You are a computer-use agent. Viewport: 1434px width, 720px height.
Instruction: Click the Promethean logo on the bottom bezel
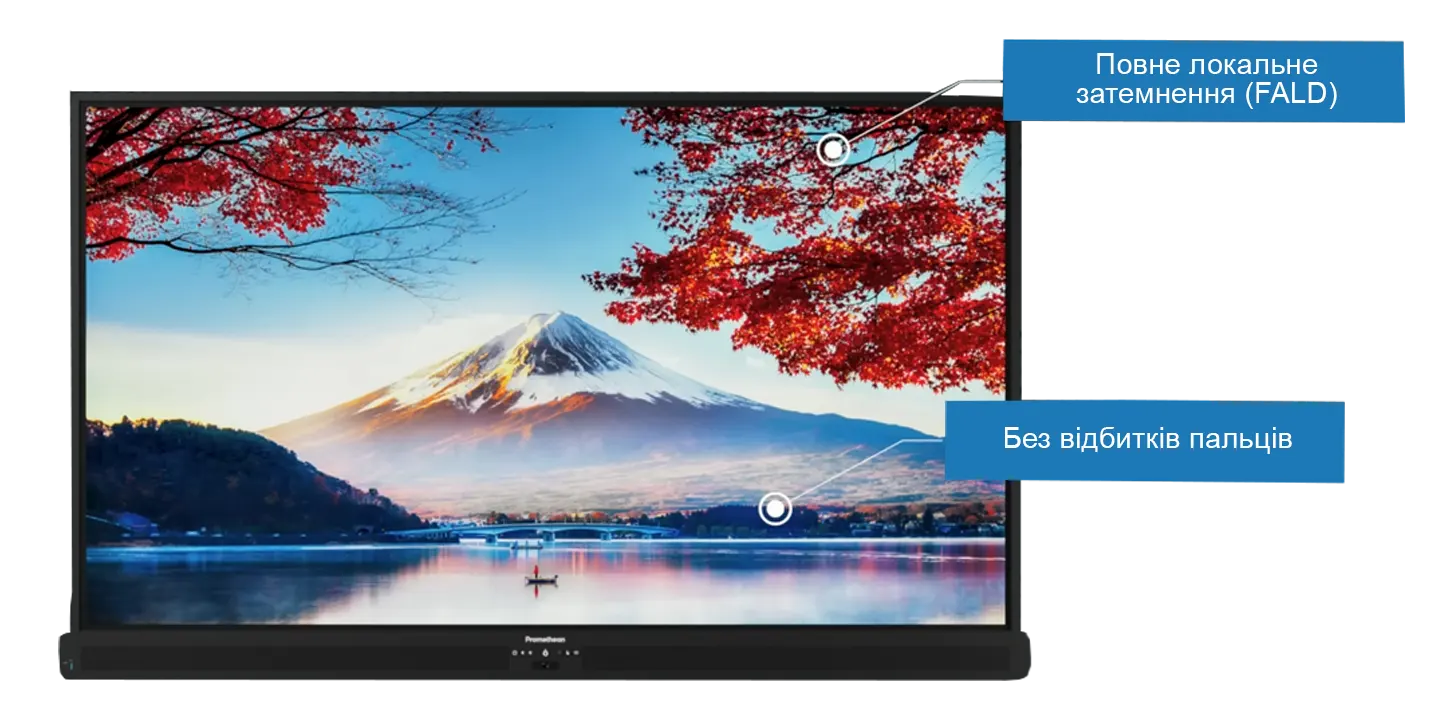(545, 638)
